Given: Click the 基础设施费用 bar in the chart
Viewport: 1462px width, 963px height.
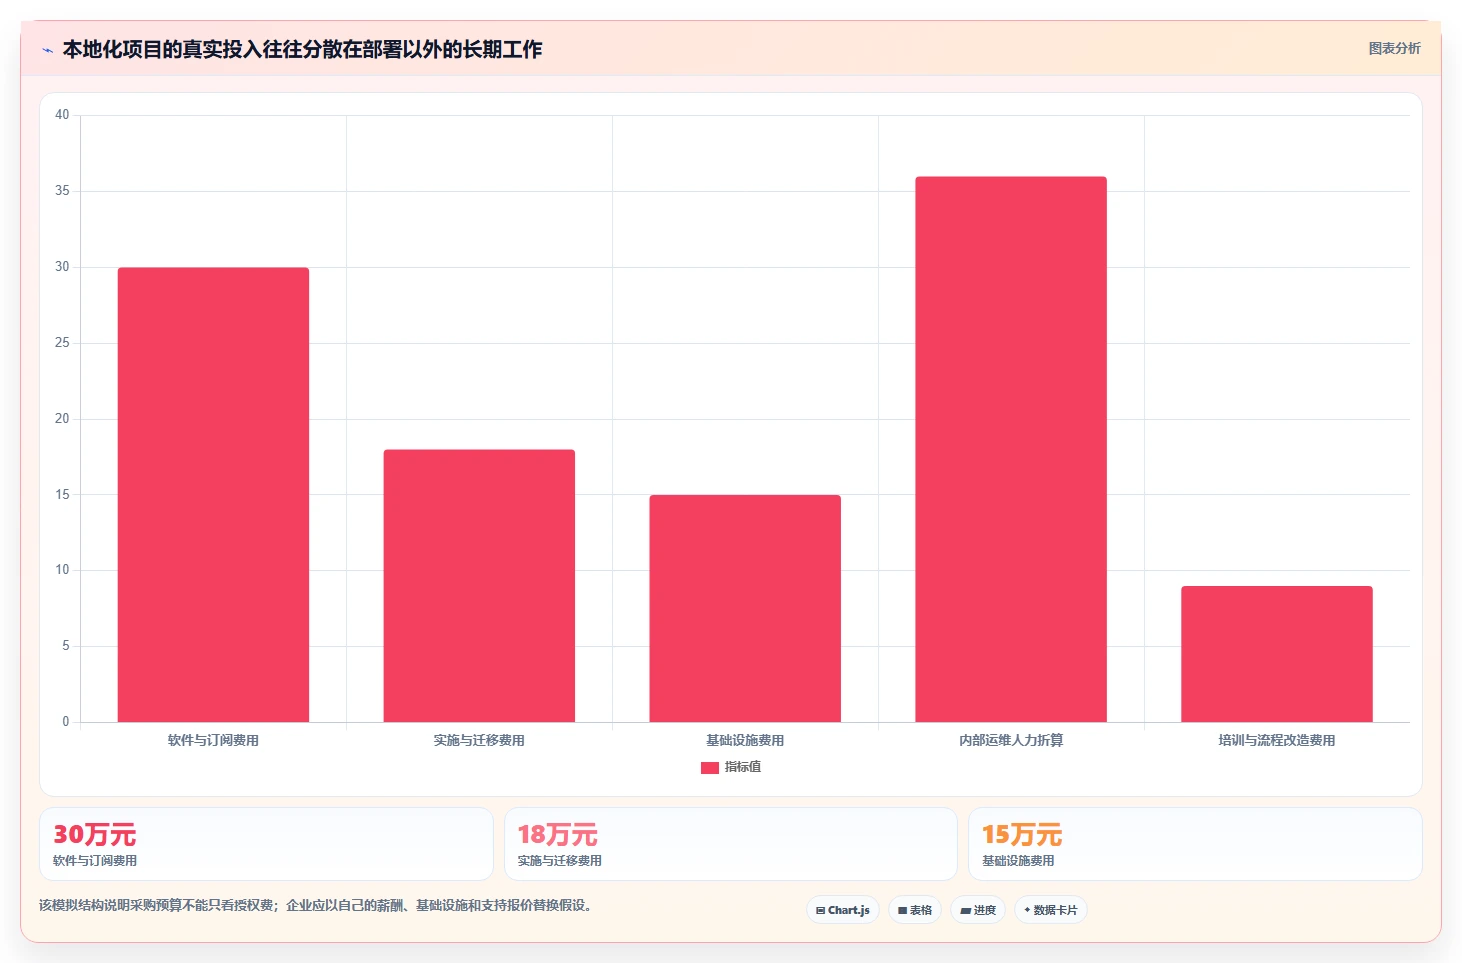Looking at the screenshot, I should pos(745,608).
